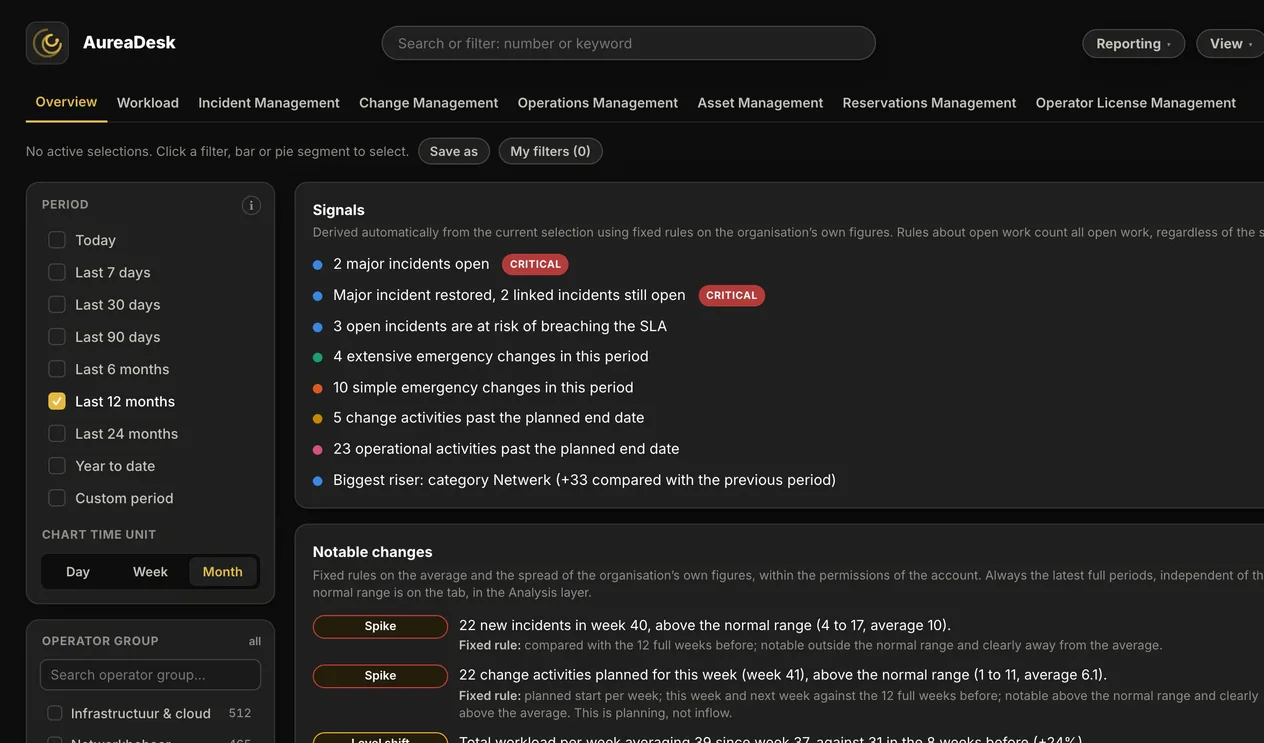Click Spike badge for 22 new incidents
1264x743 pixels.
pos(380,626)
